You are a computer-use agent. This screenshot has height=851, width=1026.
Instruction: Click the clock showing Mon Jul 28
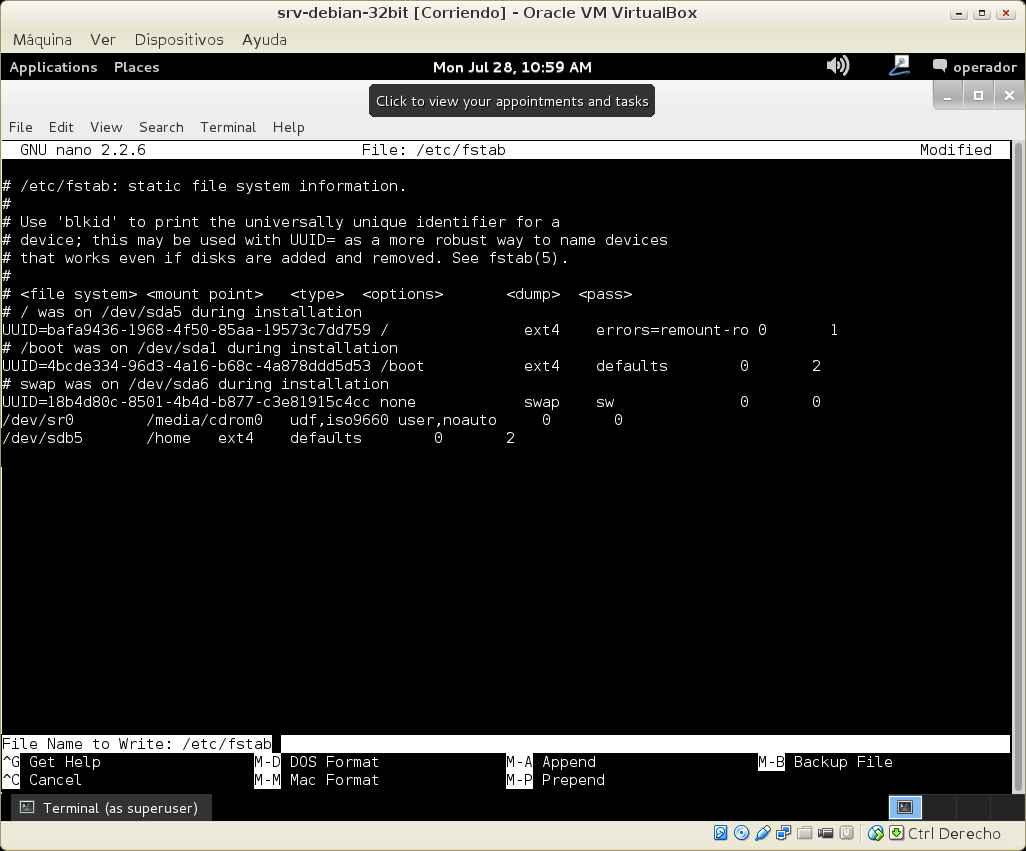[512, 67]
